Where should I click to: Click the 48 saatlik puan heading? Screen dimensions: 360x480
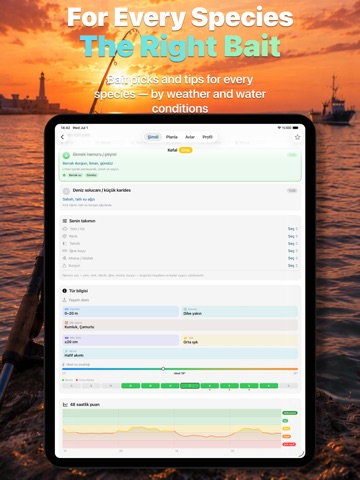[x=85, y=405]
